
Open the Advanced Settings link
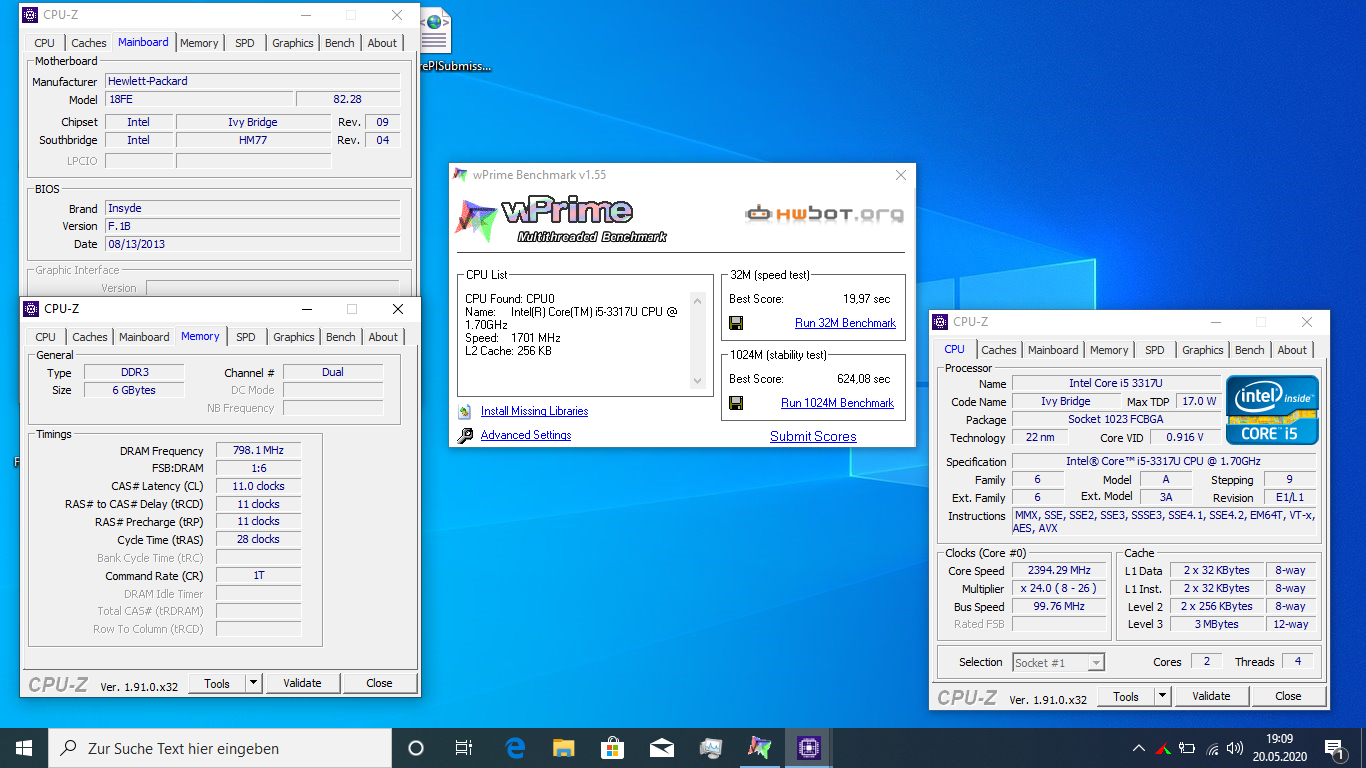[526, 435]
